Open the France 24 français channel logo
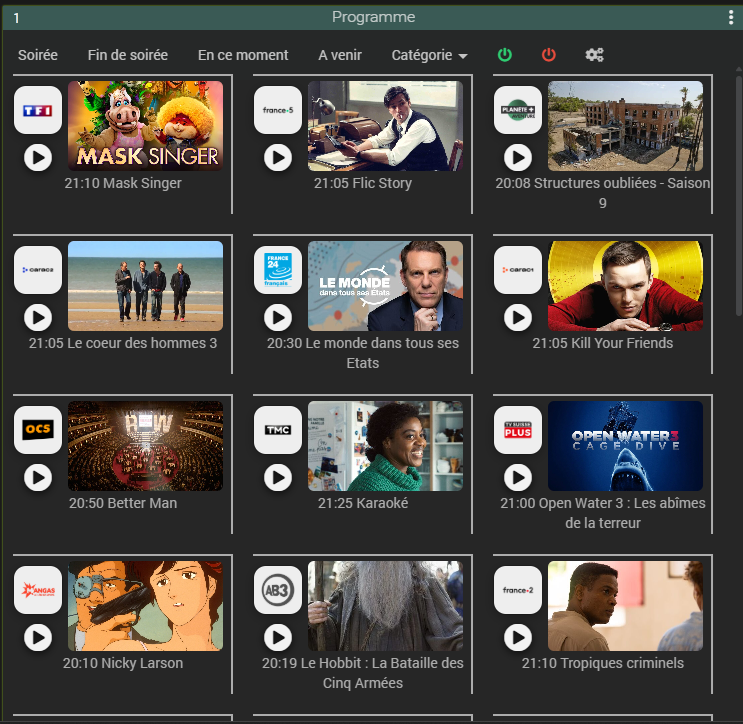Viewport: 743px width, 724px height. coord(278,270)
